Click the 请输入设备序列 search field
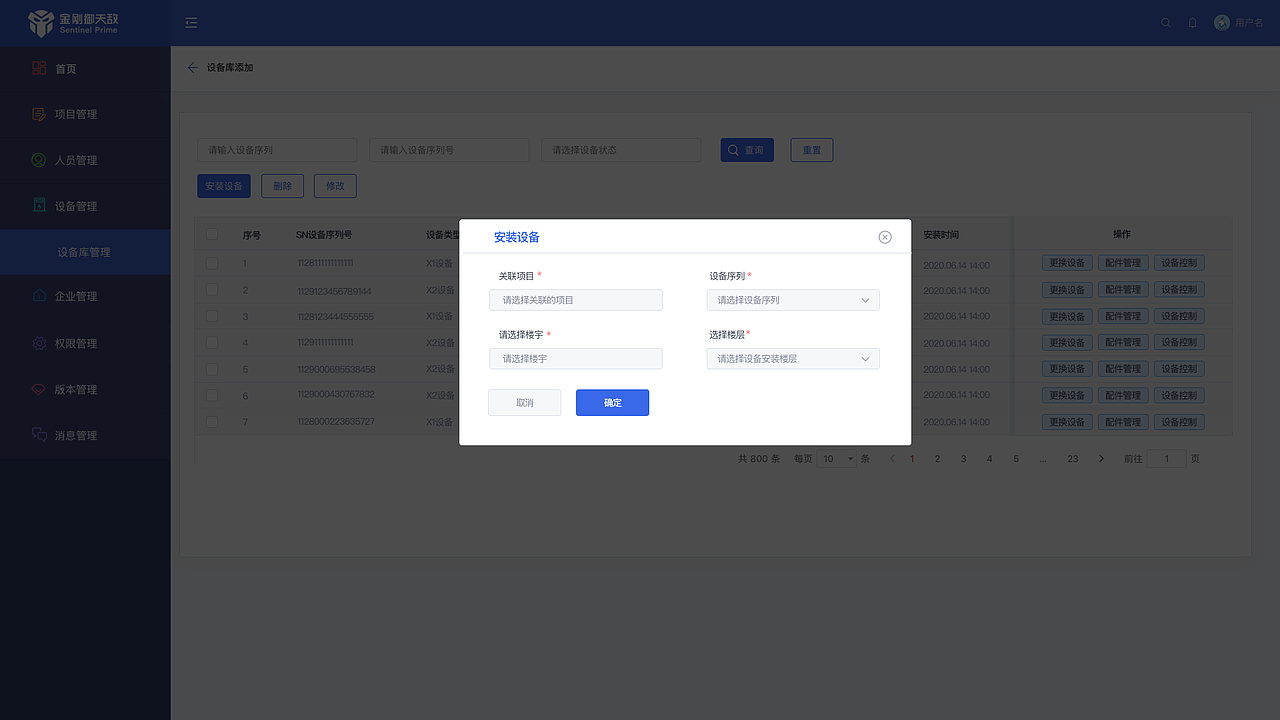Viewport: 1280px width, 720px height. pos(277,150)
